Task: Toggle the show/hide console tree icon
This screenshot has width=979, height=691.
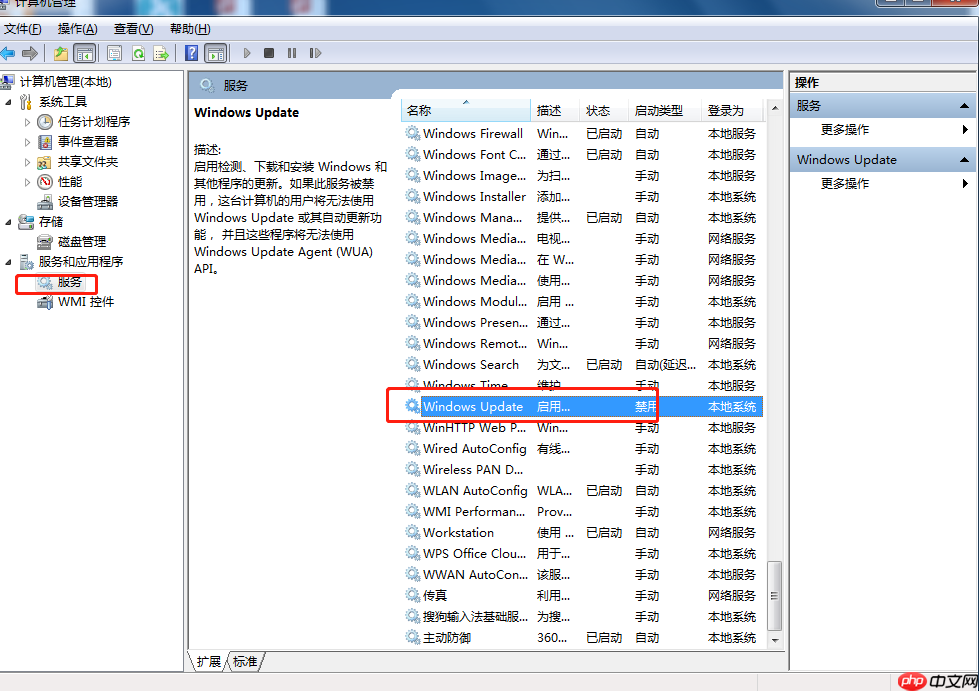Action: (84, 54)
